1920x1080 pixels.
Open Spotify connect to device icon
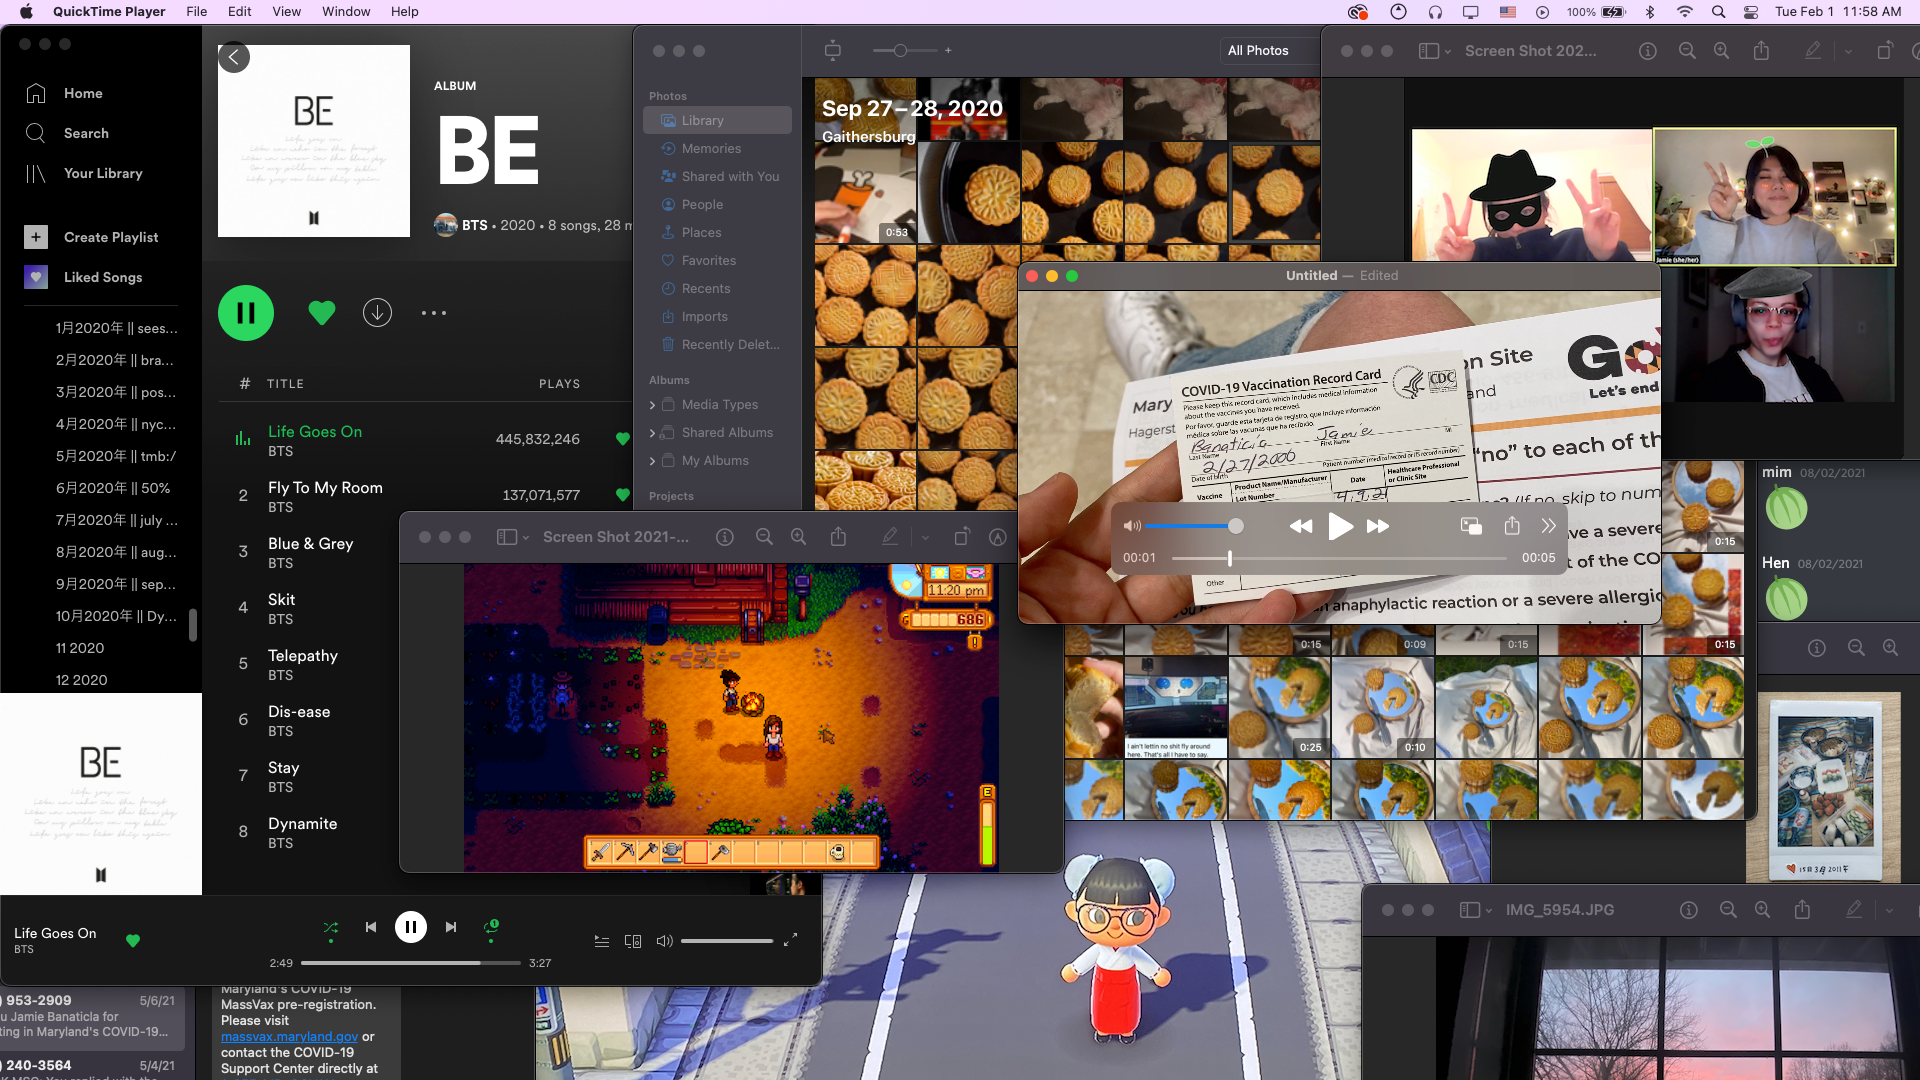coord(633,941)
